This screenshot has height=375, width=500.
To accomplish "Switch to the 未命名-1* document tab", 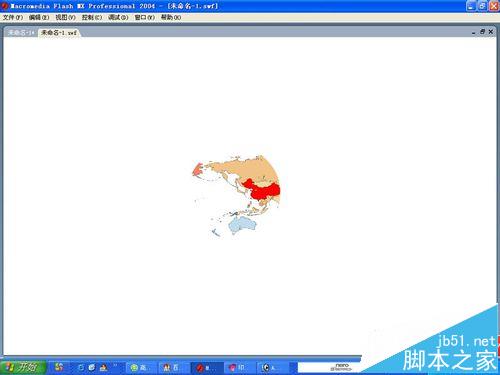I will (21, 33).
